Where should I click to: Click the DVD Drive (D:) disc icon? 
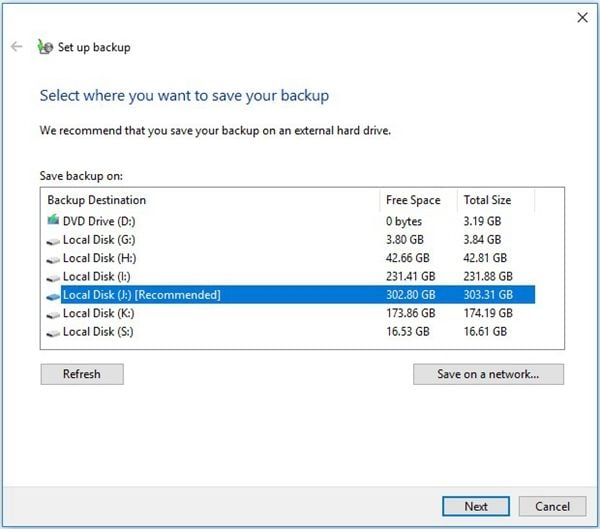54,221
